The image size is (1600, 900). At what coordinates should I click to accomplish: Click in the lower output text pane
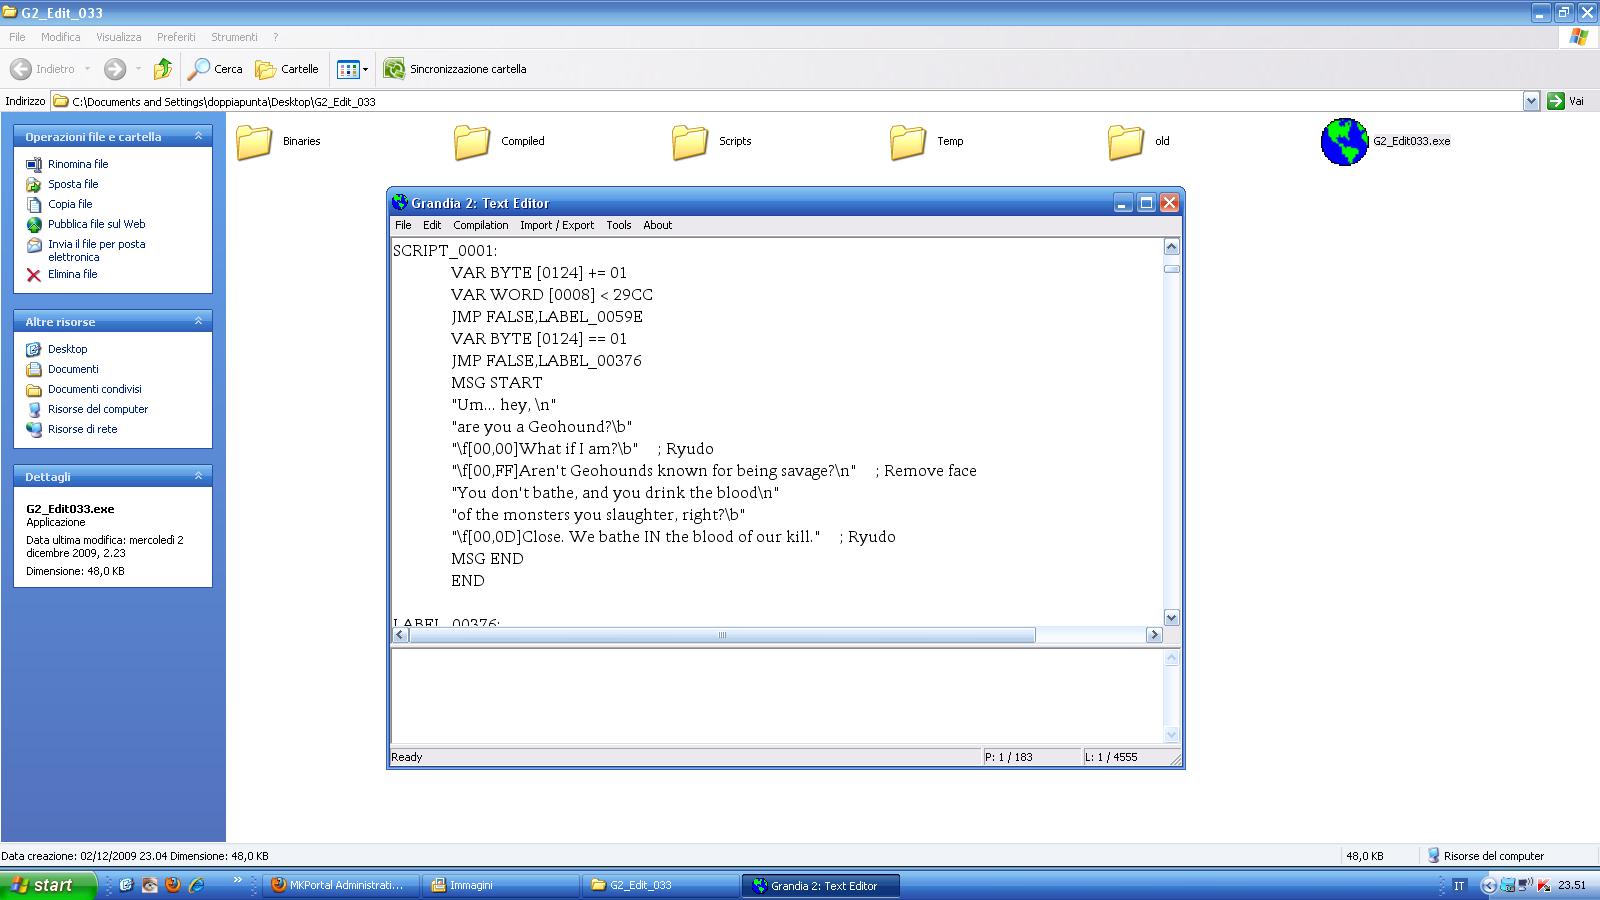pos(777,696)
